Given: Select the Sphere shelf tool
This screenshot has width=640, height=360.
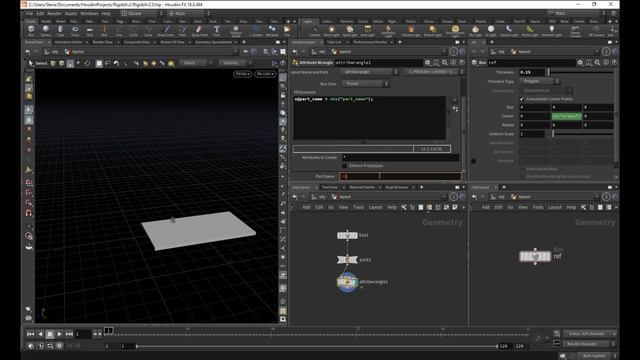Looking at the screenshot, I should tap(46, 30).
